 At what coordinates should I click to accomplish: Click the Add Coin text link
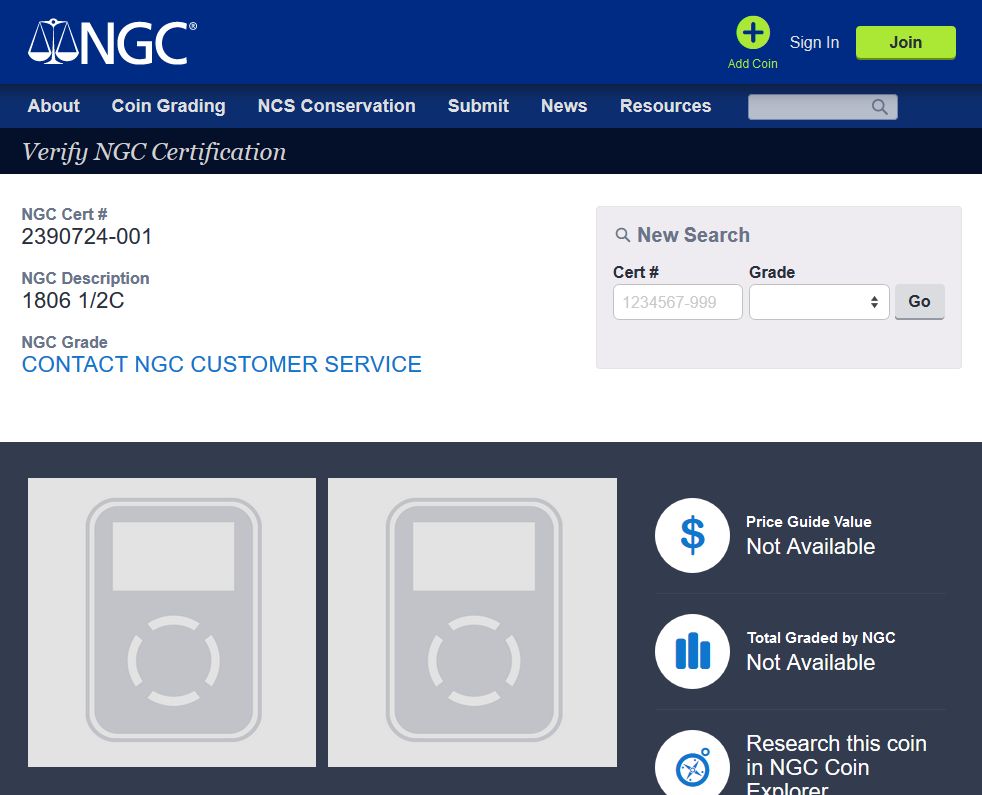[x=753, y=64]
